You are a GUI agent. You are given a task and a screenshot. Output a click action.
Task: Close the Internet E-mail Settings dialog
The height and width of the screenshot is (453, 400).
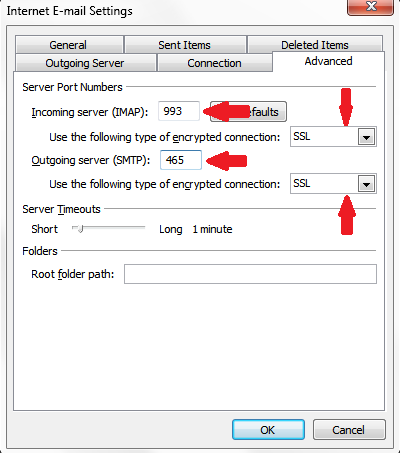click(x=371, y=7)
